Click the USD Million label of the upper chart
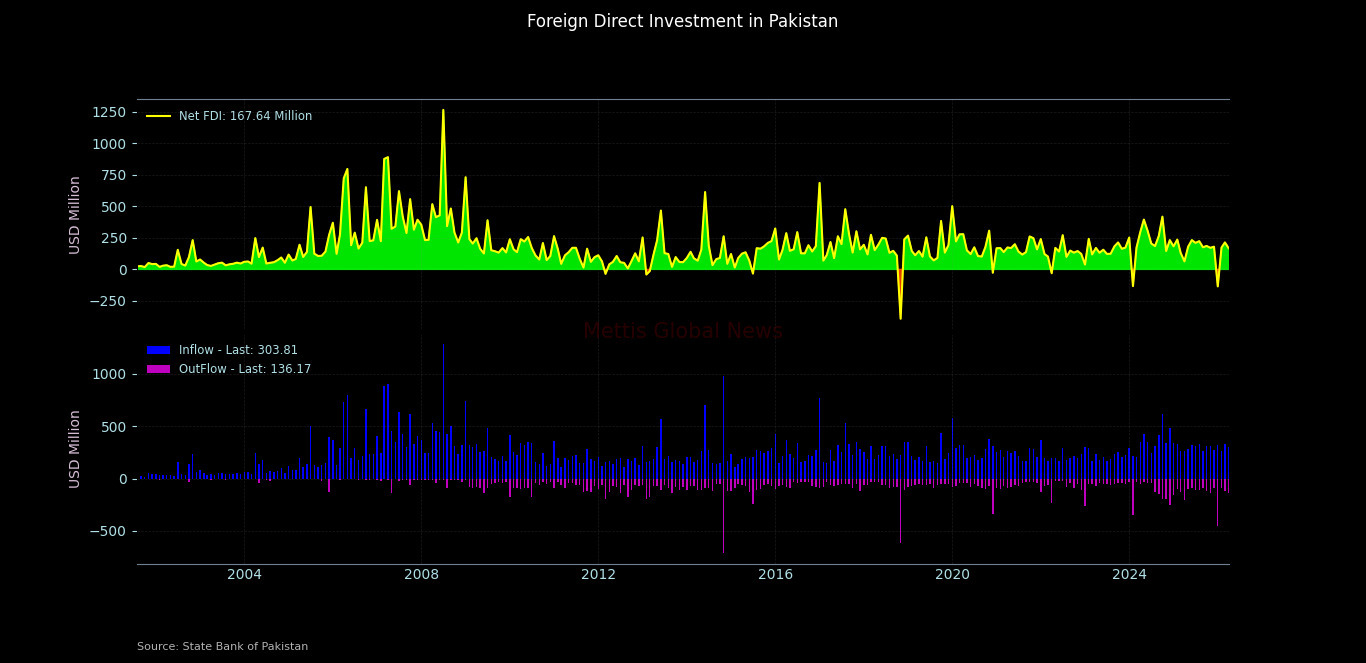 pos(75,214)
